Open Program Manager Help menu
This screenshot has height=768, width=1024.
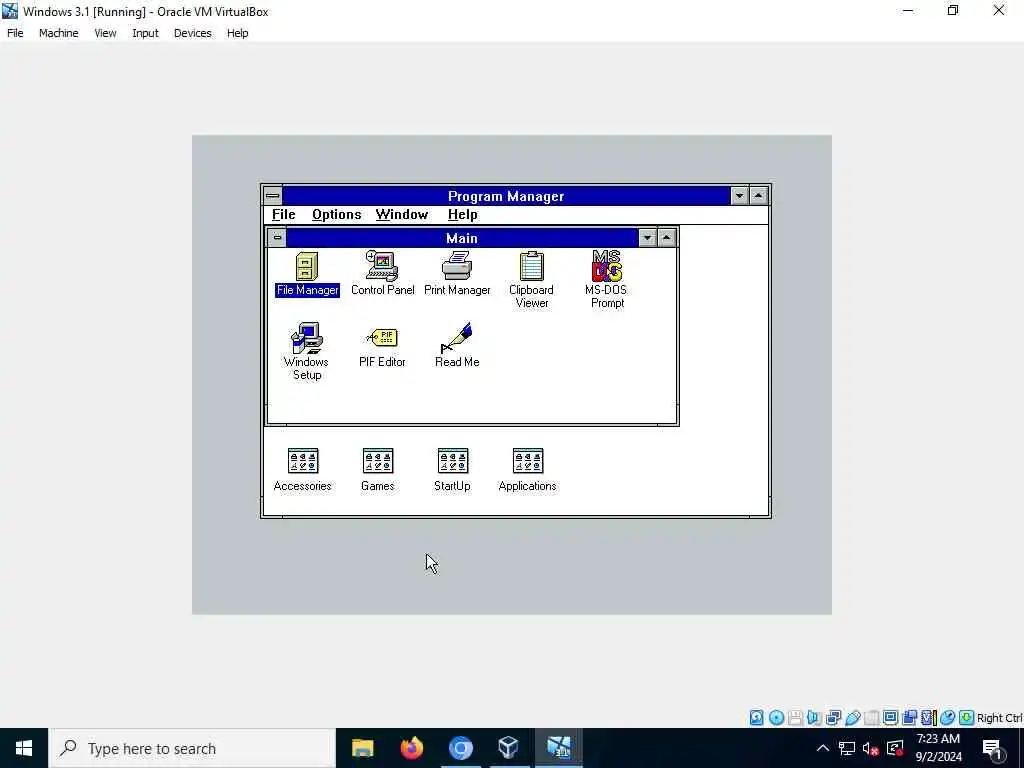[462, 215]
